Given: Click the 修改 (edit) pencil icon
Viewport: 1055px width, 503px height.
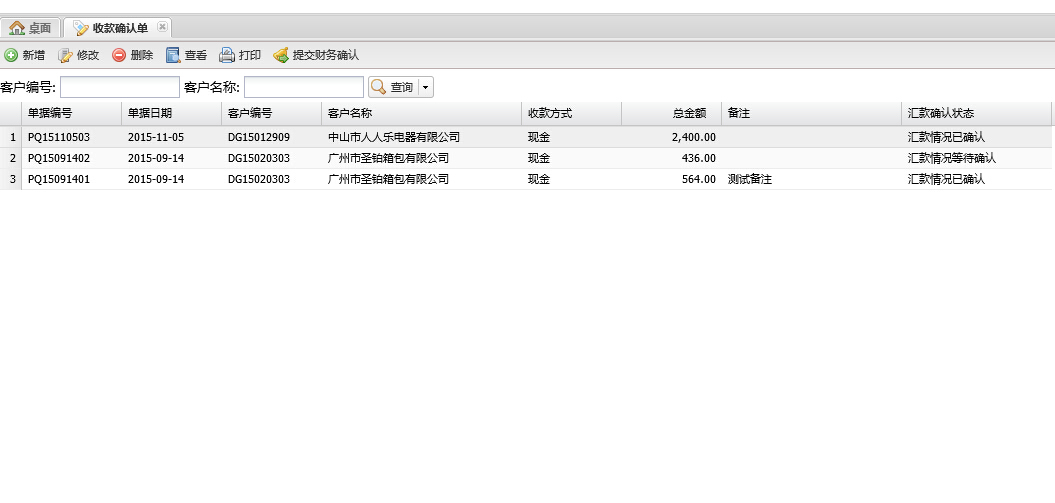Looking at the screenshot, I should pyautogui.click(x=66, y=55).
